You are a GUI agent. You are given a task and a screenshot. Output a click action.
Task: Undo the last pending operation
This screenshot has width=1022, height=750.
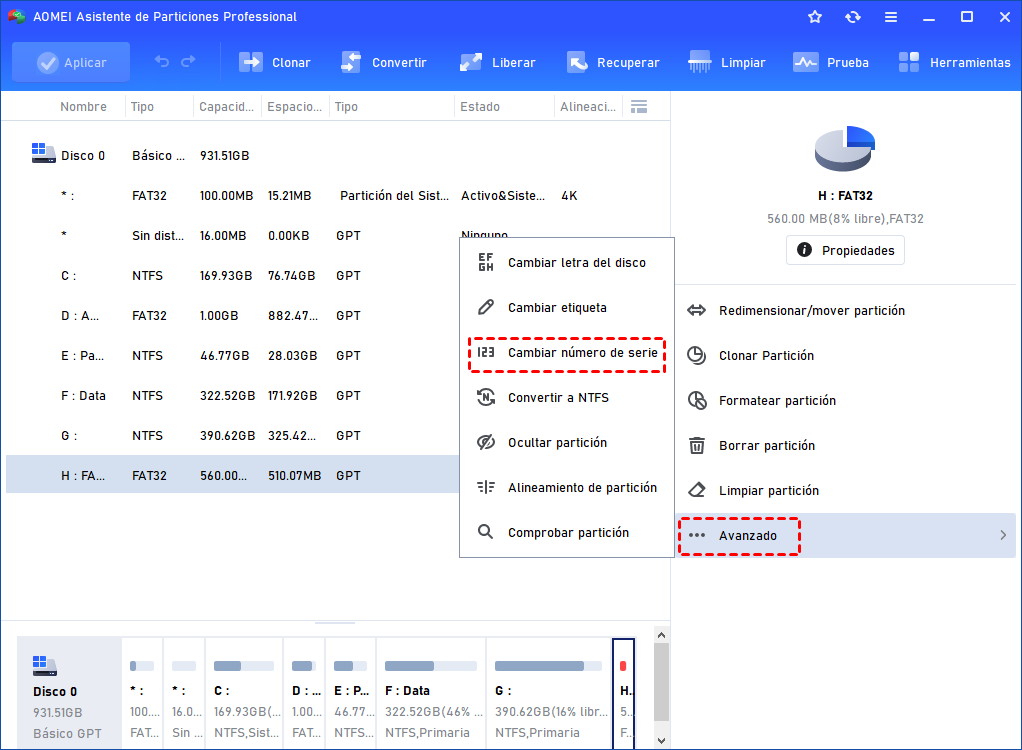click(x=162, y=62)
